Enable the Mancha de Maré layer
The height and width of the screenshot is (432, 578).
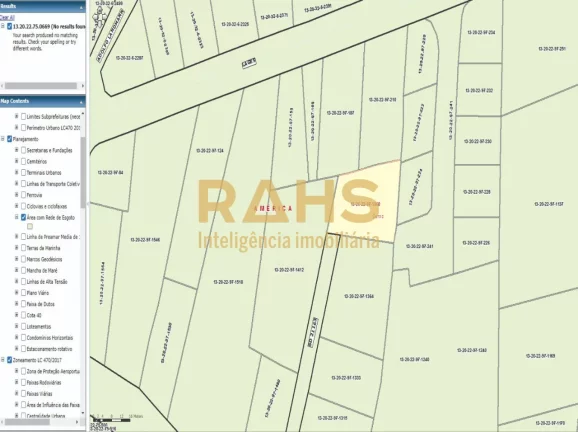(24, 271)
